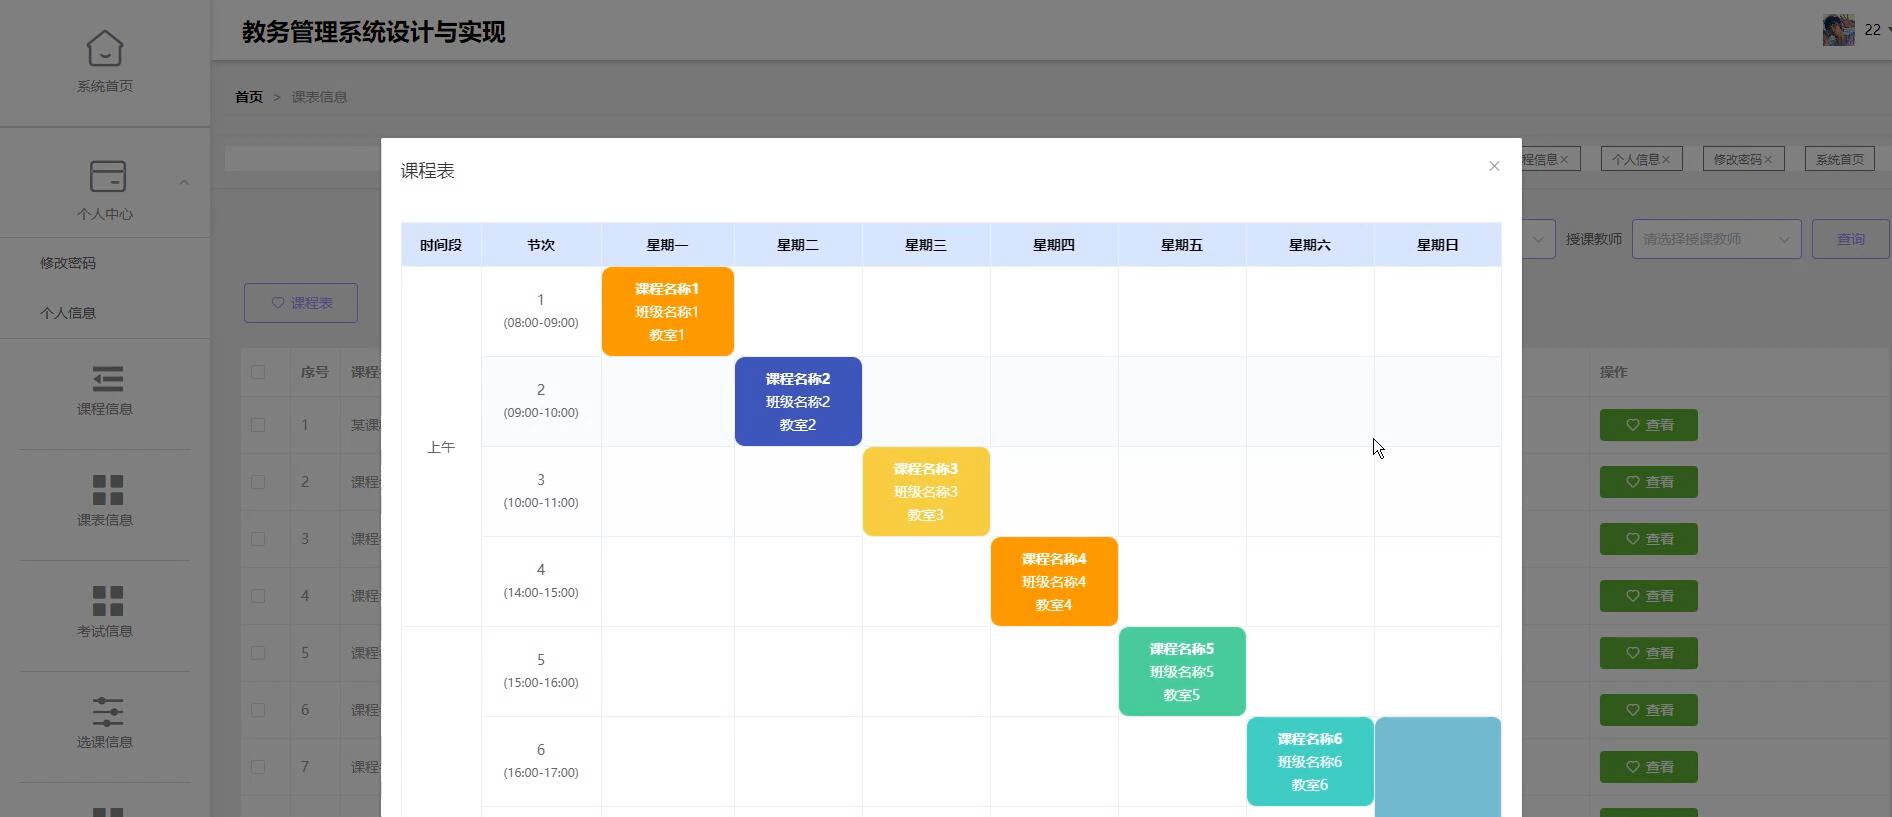Click the 操作 column header
Viewport: 1892px width, 817px height.
click(x=1613, y=372)
